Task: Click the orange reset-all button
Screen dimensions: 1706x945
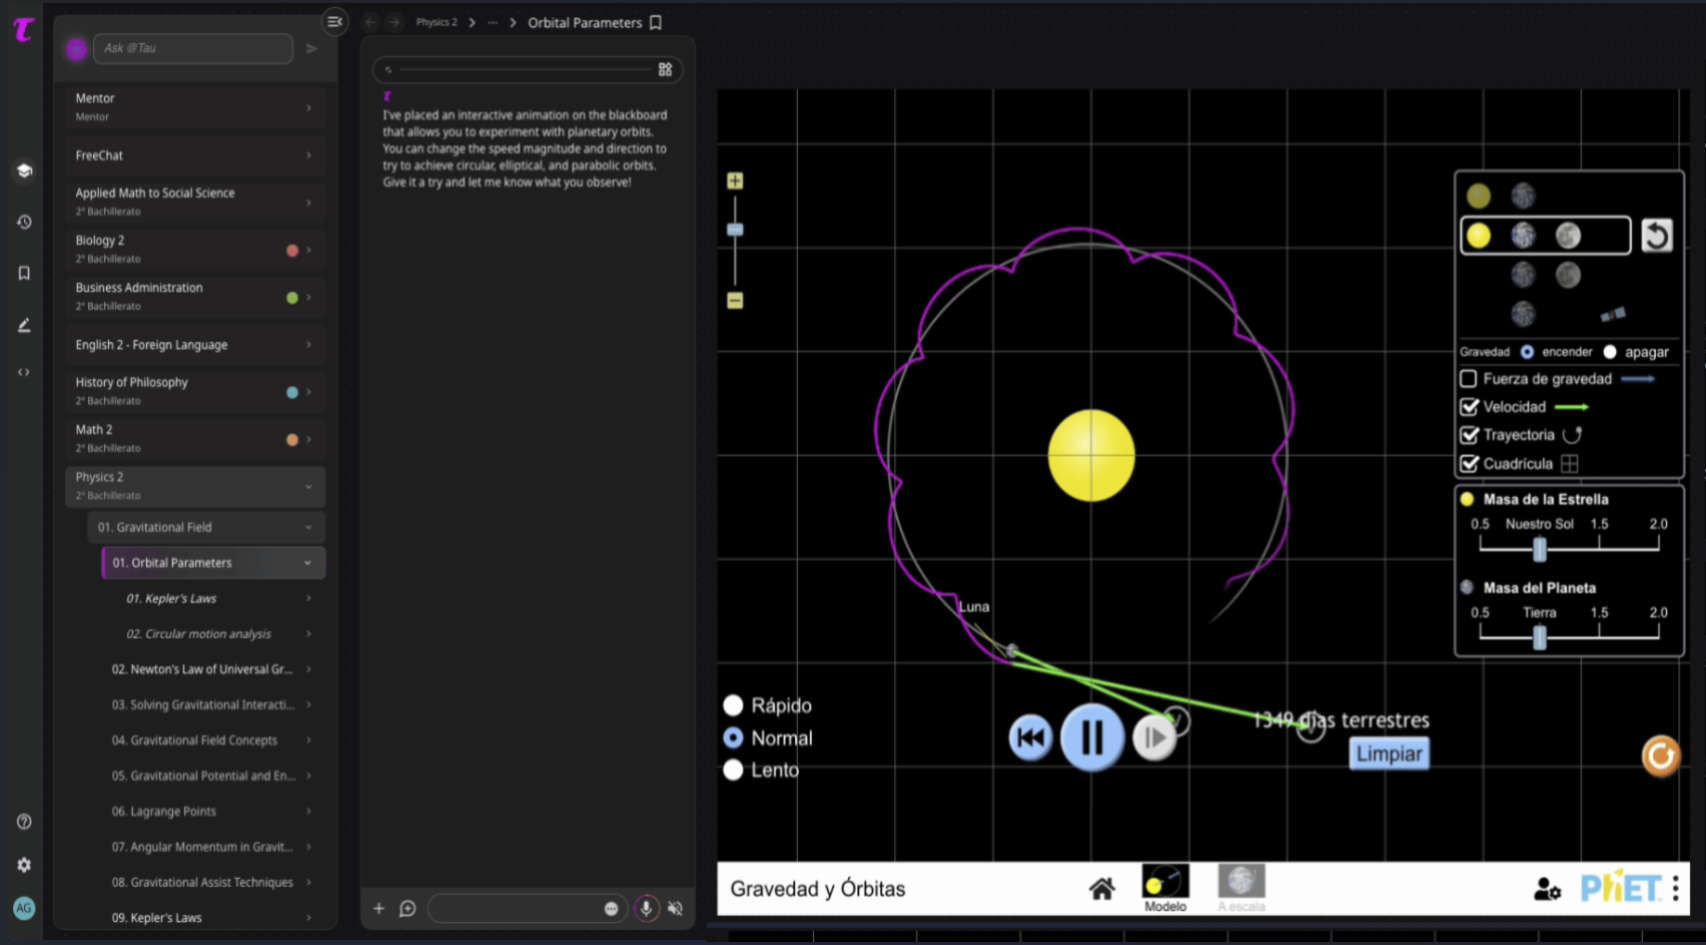Action: [x=1661, y=756]
